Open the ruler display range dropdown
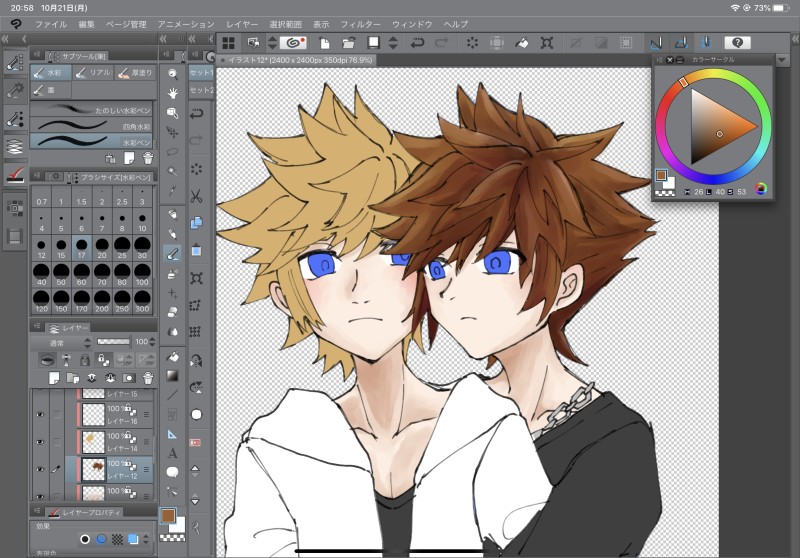The height and width of the screenshot is (558, 800). [x=146, y=360]
